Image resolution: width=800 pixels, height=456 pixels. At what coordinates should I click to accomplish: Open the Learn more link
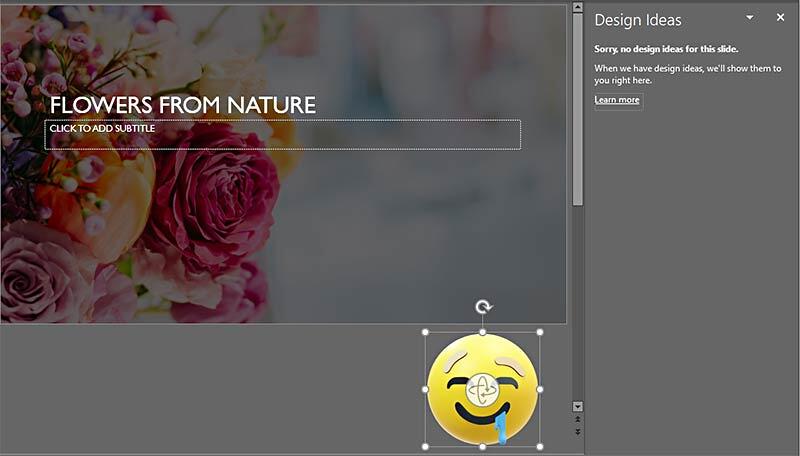[617, 100]
